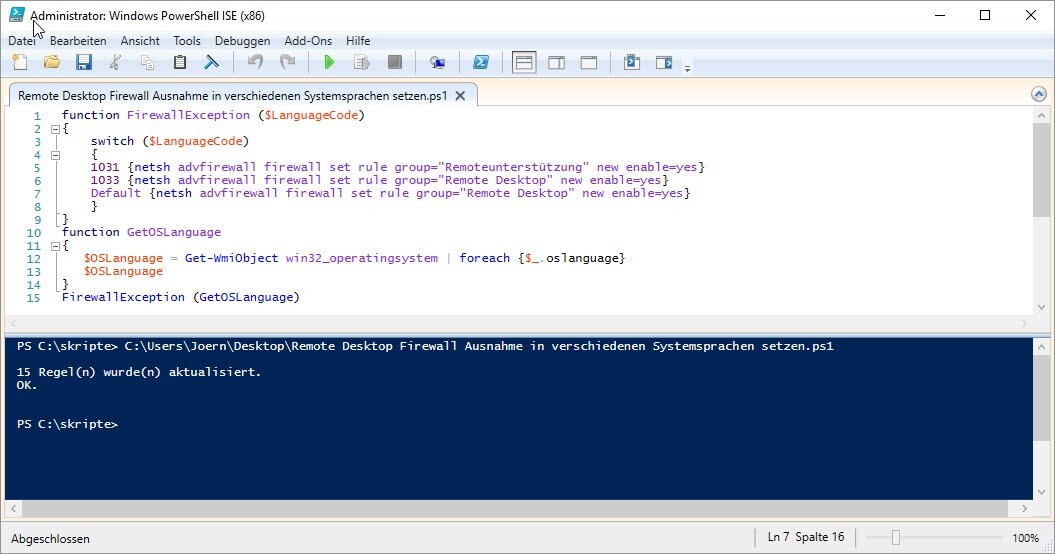Close the Remote Desktop Firewall script tab

[x=460, y=96]
